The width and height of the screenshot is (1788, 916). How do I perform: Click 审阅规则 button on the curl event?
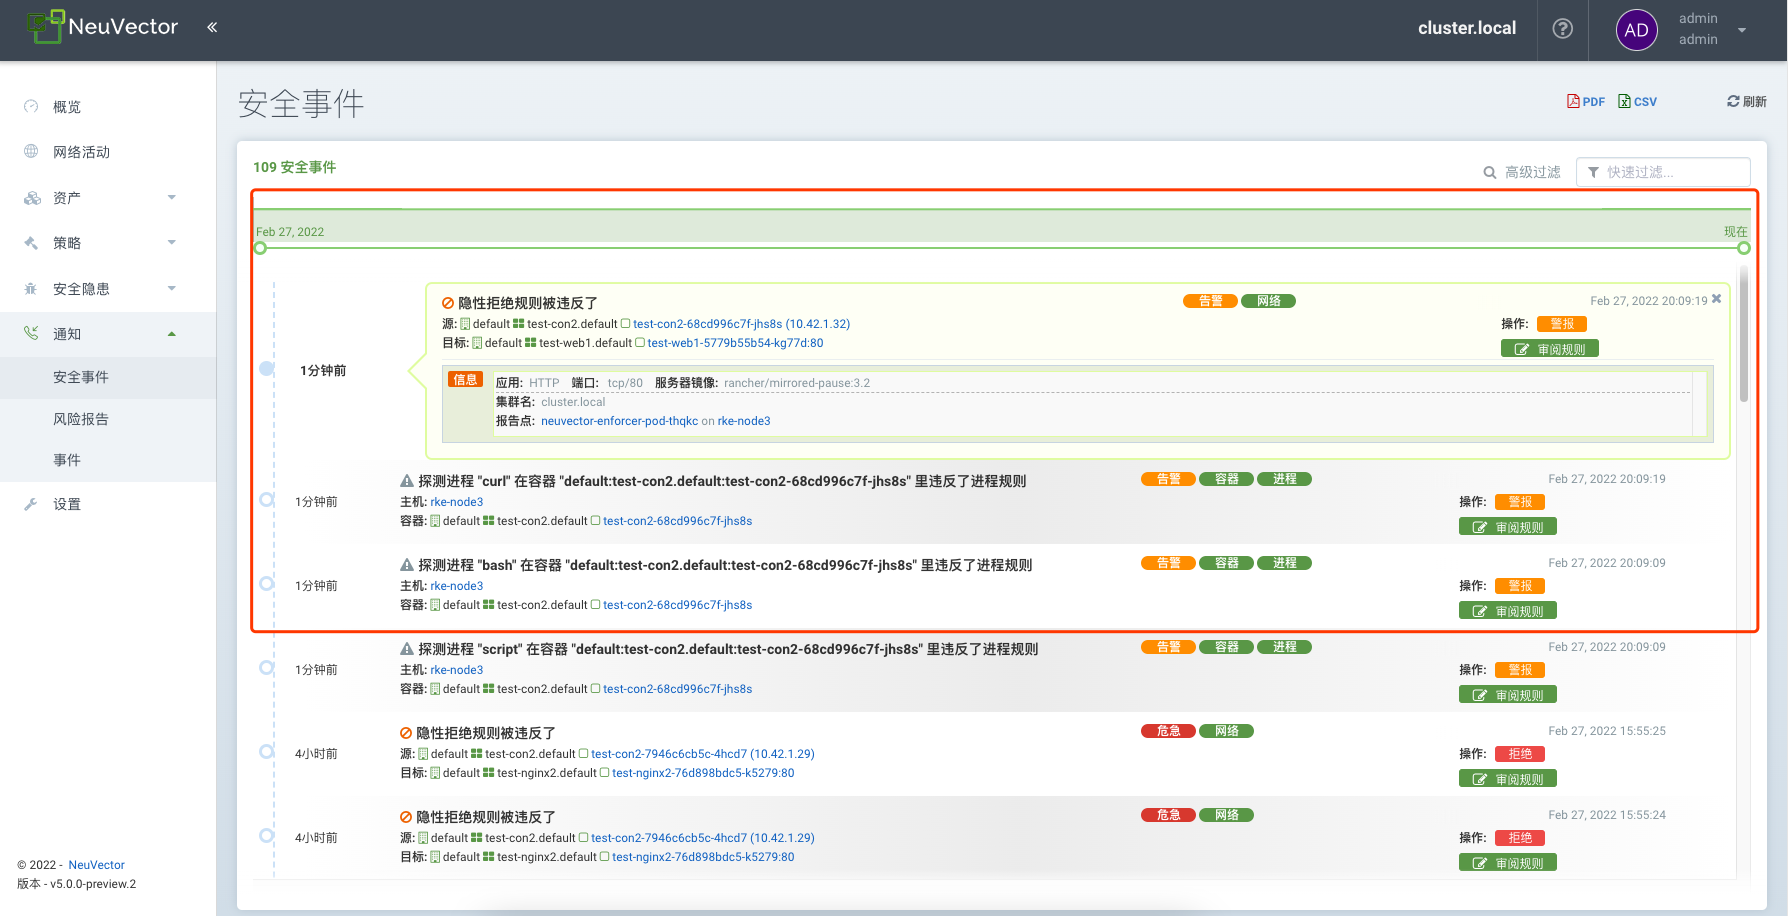(x=1507, y=527)
